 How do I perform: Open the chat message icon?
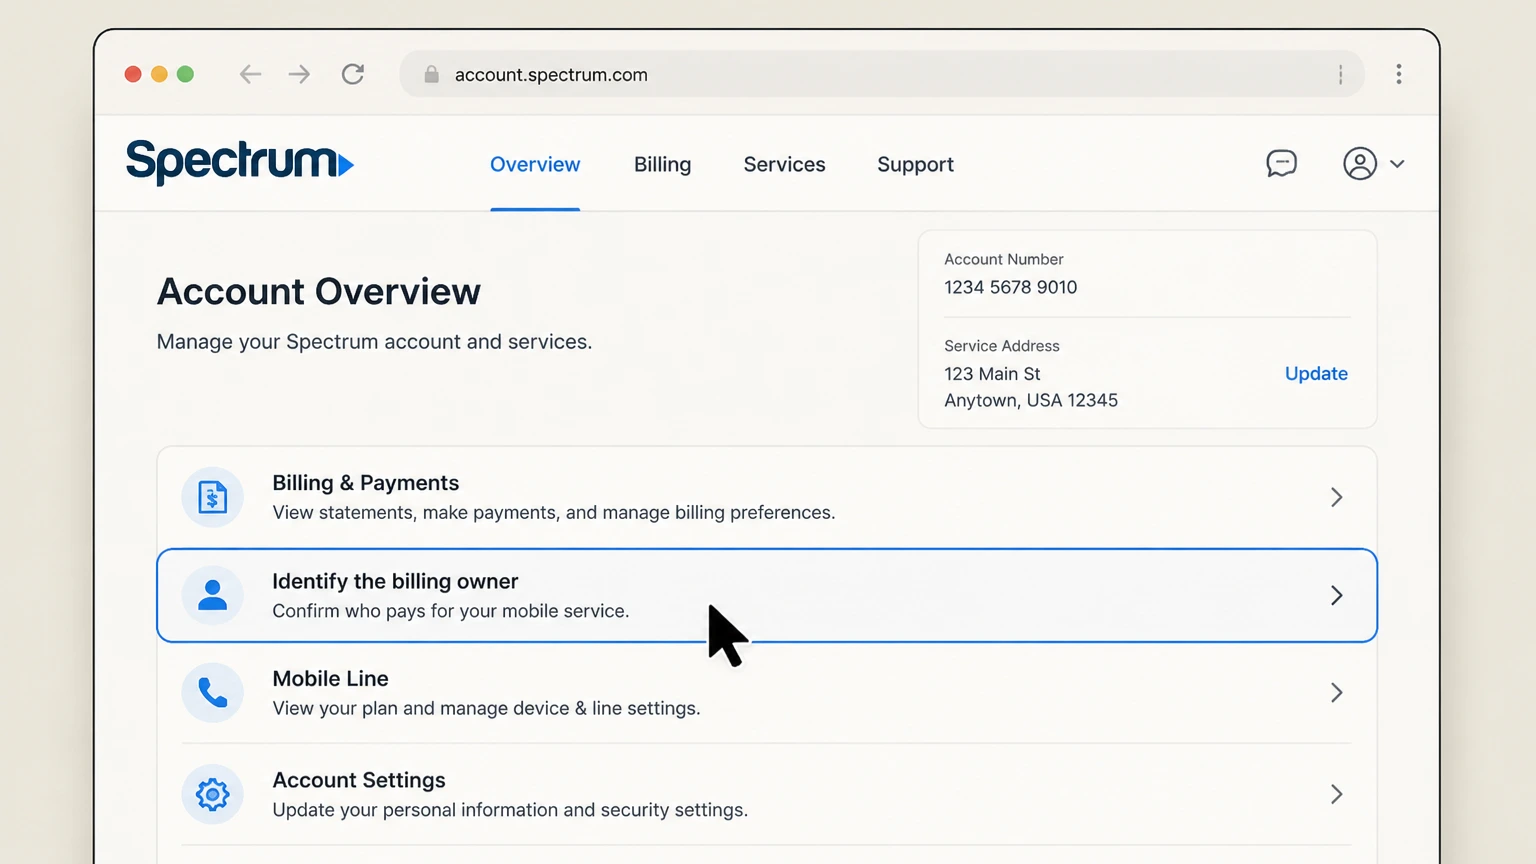pos(1281,163)
